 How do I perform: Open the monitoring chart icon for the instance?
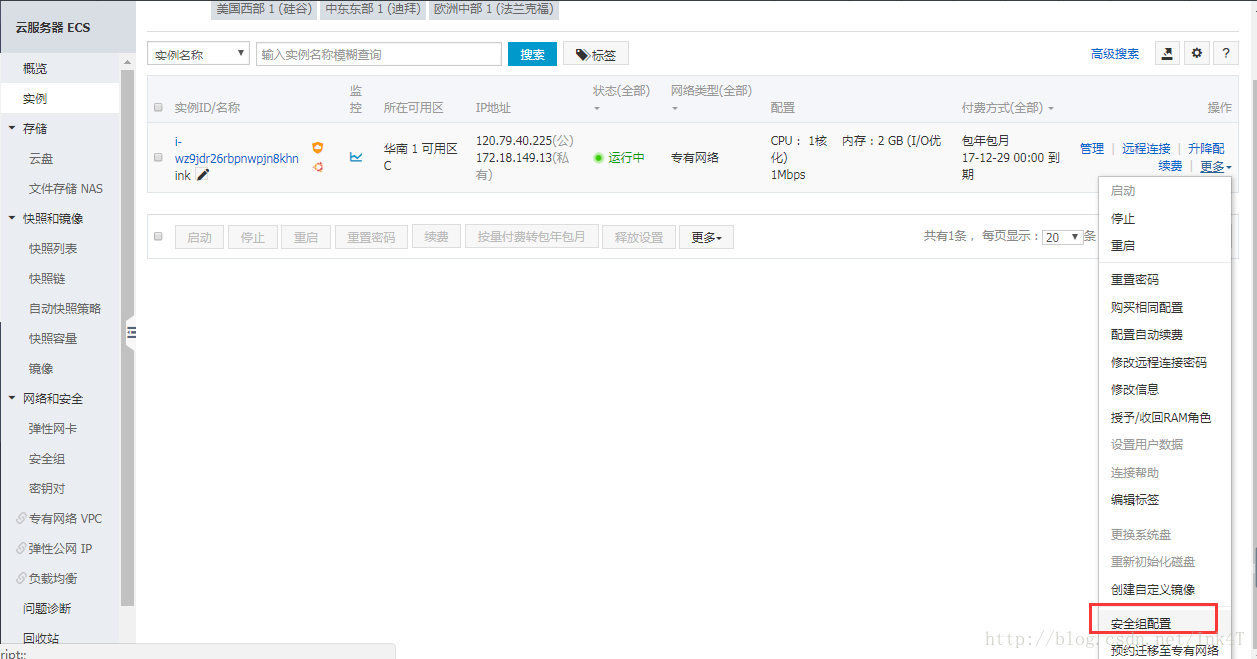(356, 157)
